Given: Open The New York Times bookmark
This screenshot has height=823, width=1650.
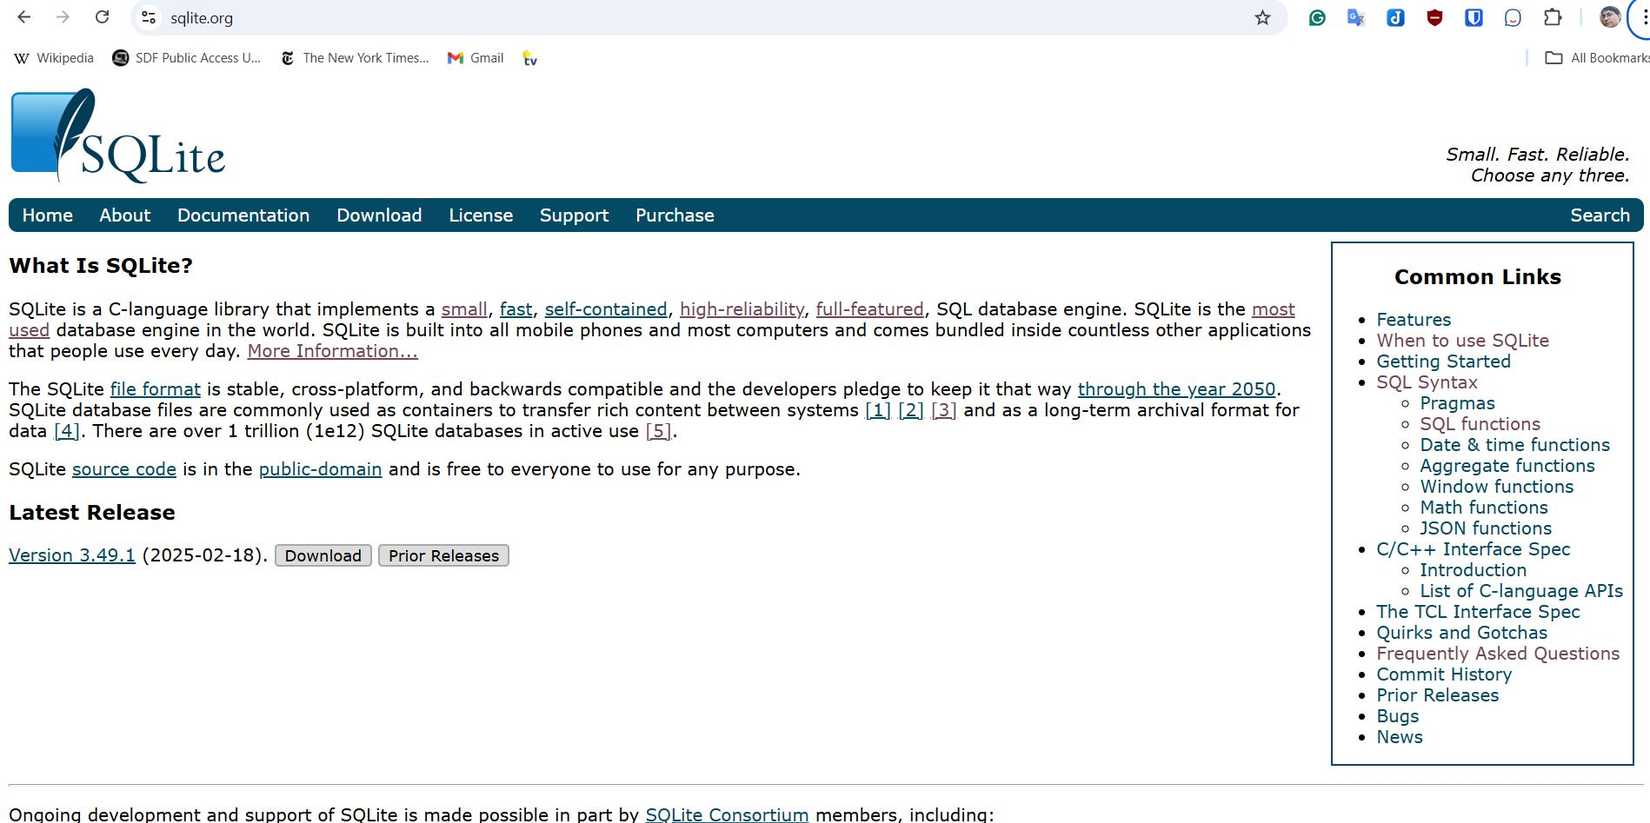Looking at the screenshot, I should [354, 58].
